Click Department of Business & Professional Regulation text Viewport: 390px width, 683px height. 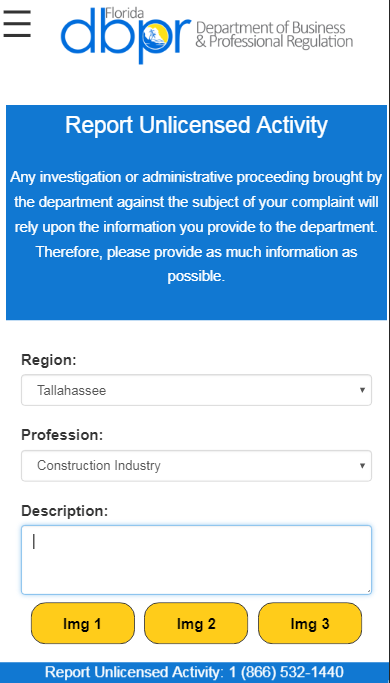(274, 34)
